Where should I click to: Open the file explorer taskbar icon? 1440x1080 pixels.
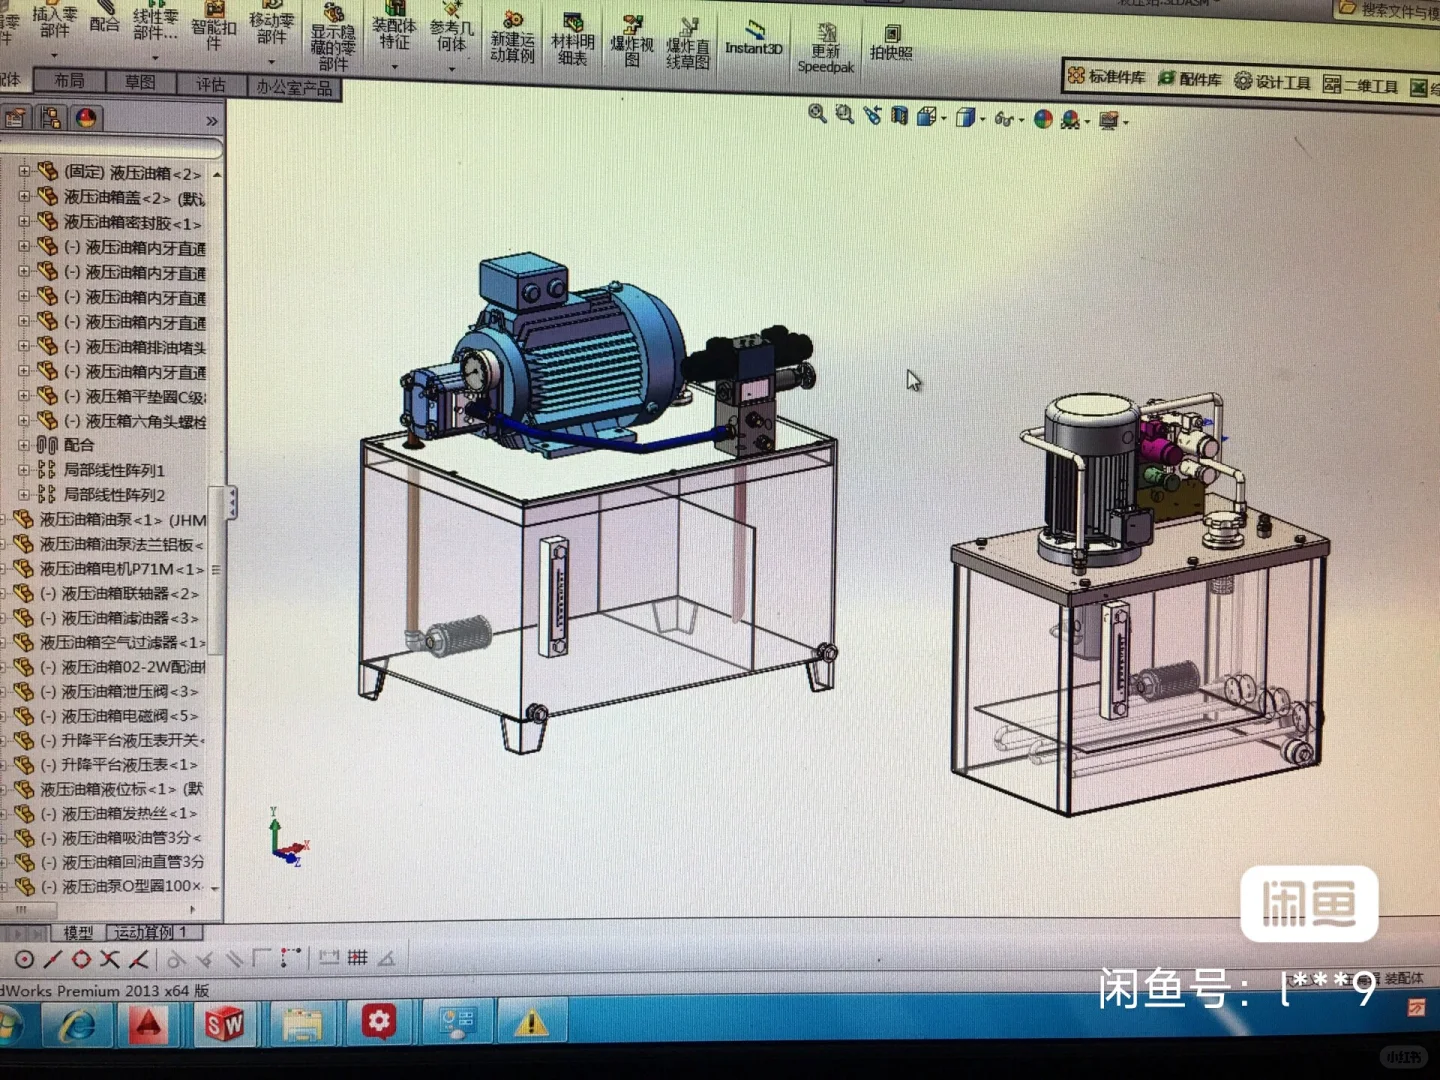[x=302, y=1024]
